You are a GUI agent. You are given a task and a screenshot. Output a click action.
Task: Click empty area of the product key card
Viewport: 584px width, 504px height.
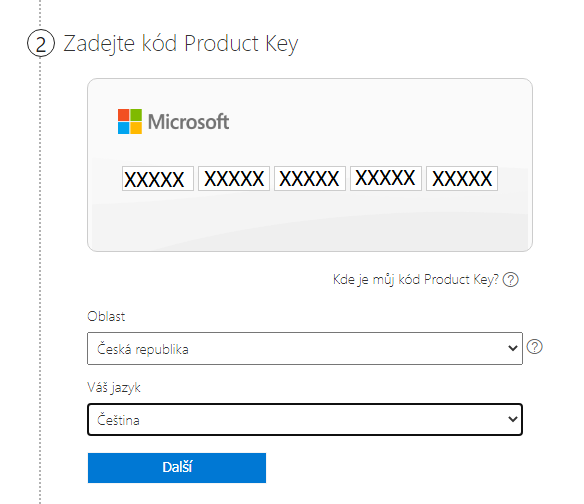coord(309,224)
